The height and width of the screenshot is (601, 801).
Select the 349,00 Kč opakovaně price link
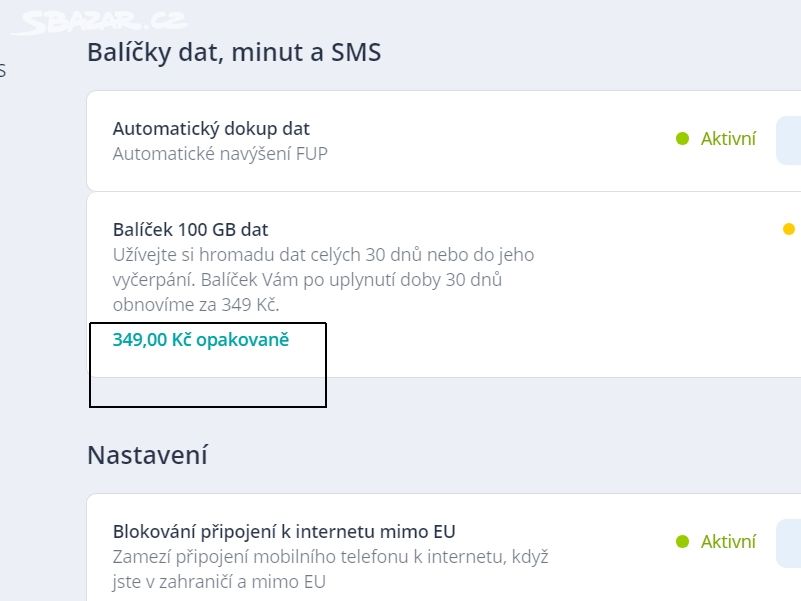click(201, 340)
